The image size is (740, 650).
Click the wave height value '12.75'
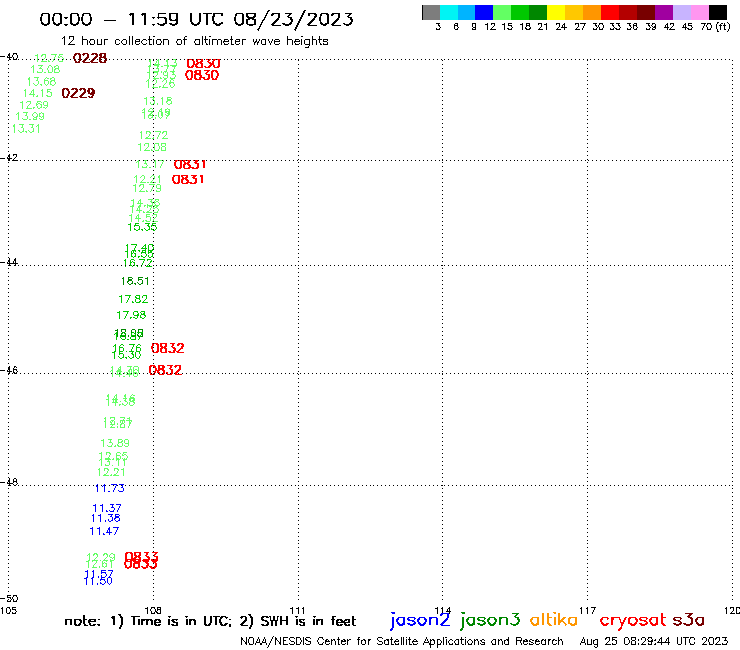pyautogui.click(x=50, y=58)
